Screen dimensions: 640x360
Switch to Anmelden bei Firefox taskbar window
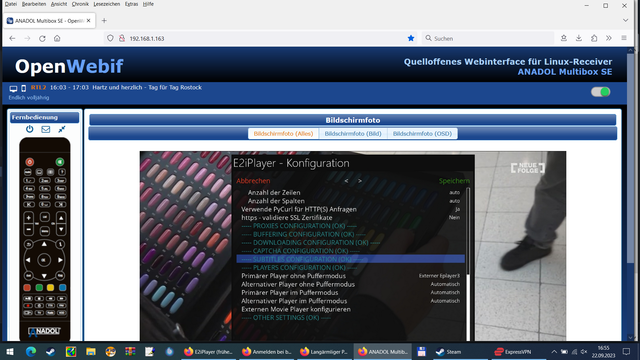(x=267, y=351)
